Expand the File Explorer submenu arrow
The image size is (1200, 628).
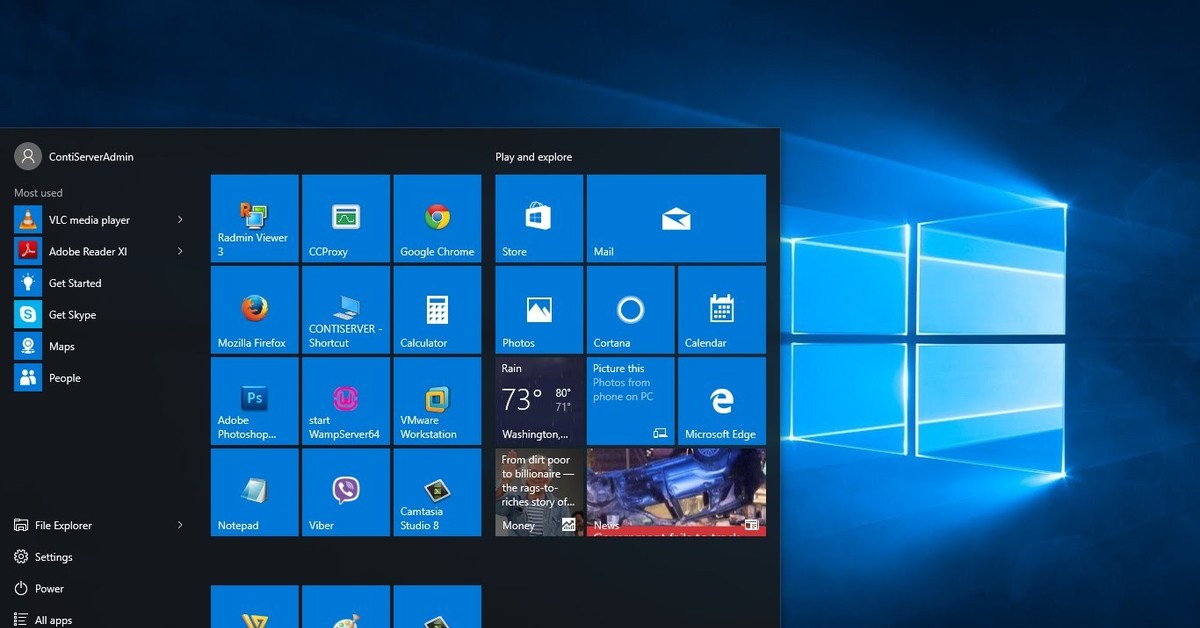tap(180, 525)
